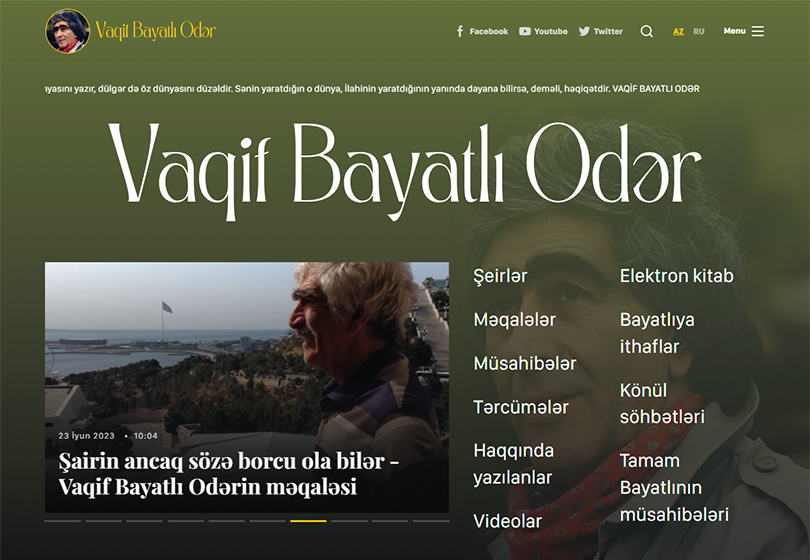Navigate to Tərcümələr

tap(520, 407)
